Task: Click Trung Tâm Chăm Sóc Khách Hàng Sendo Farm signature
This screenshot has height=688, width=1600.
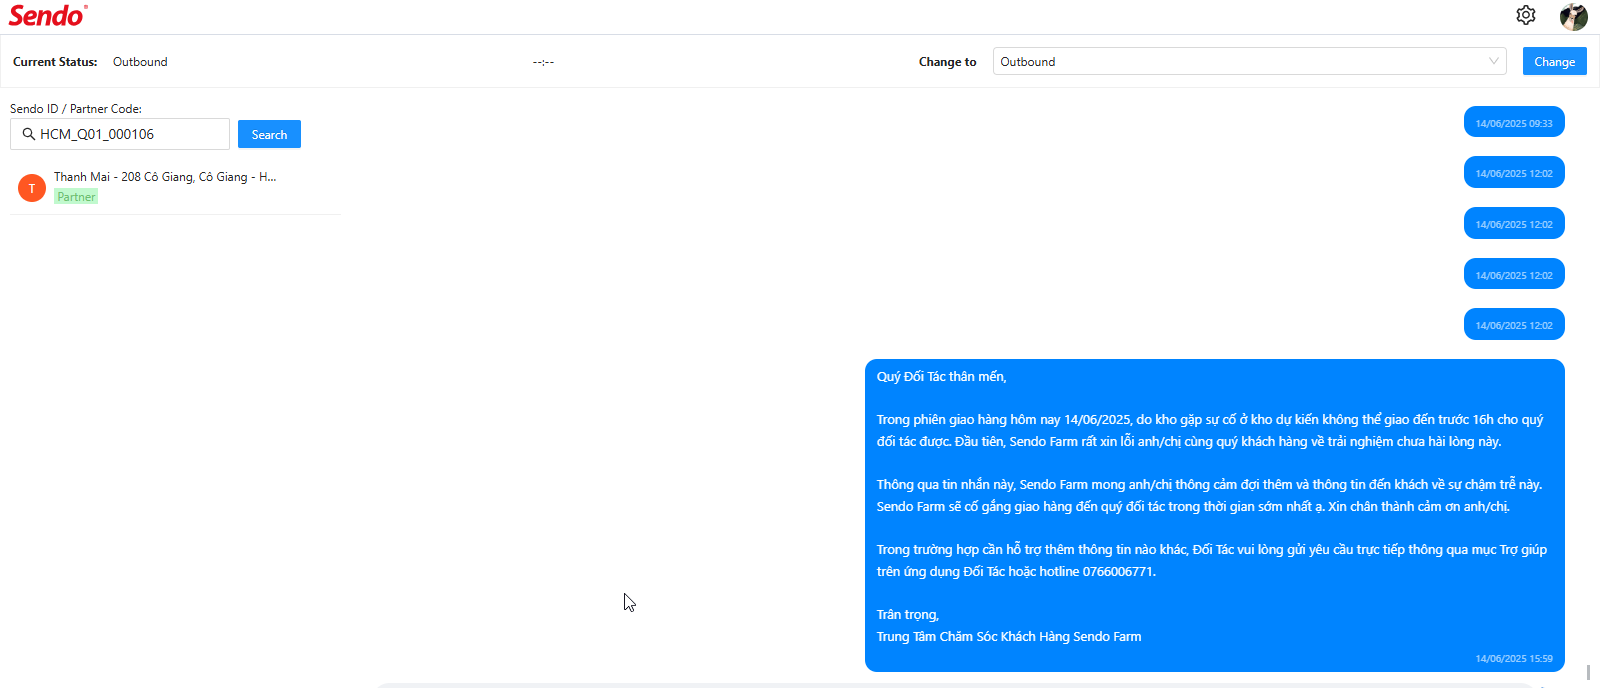Action: coord(1009,637)
